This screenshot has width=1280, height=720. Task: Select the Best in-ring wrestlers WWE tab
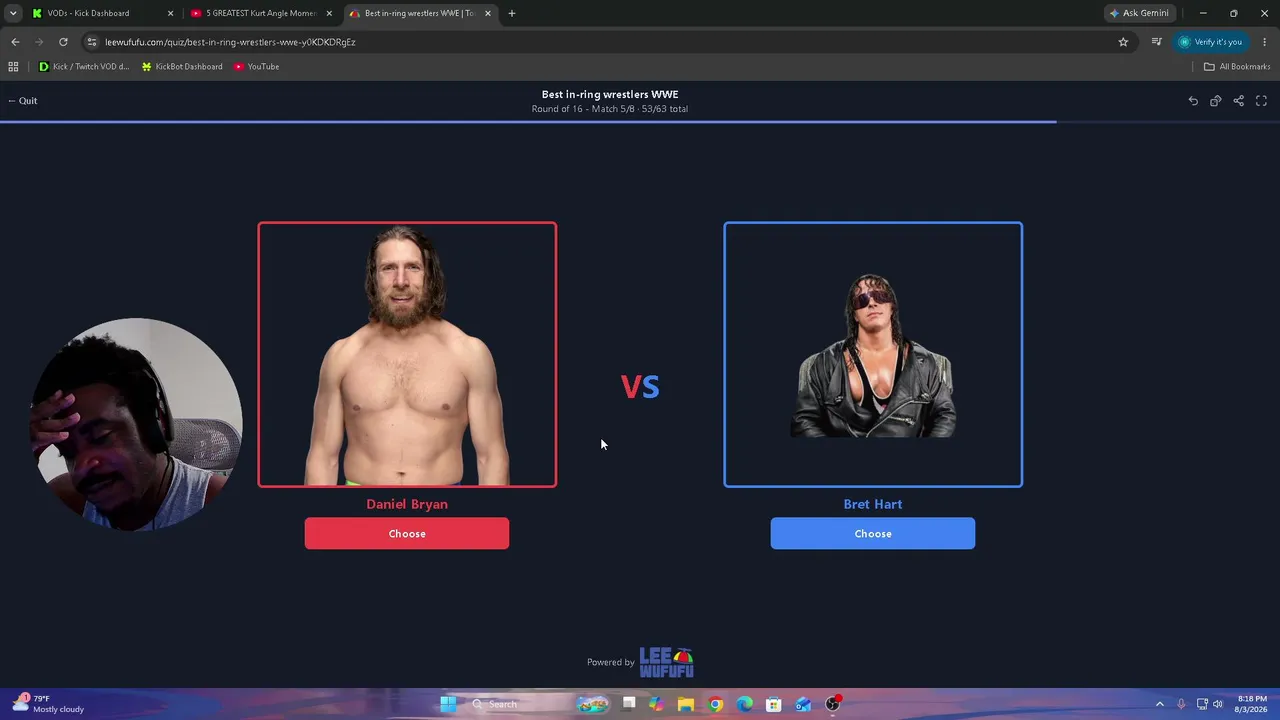click(419, 13)
